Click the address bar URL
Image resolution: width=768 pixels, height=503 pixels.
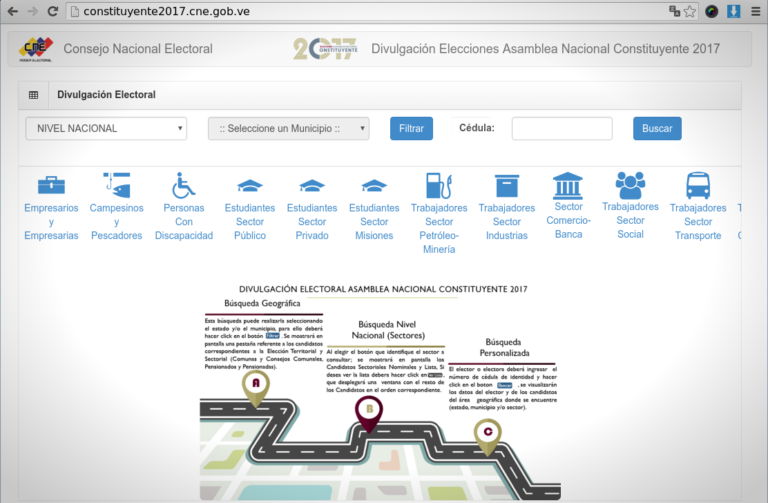coord(167,11)
